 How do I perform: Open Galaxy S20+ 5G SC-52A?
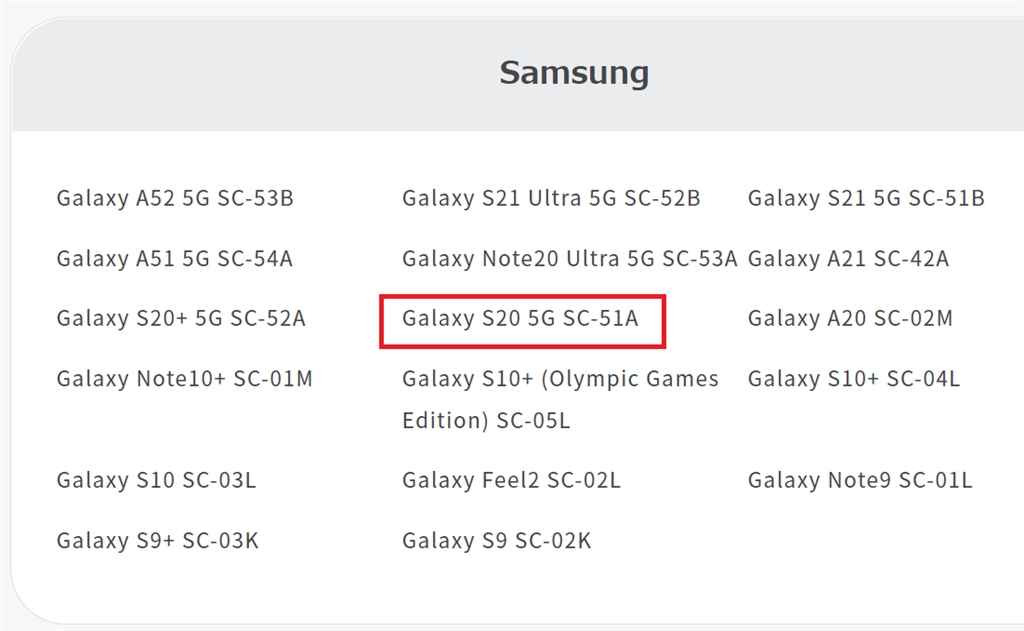181,319
